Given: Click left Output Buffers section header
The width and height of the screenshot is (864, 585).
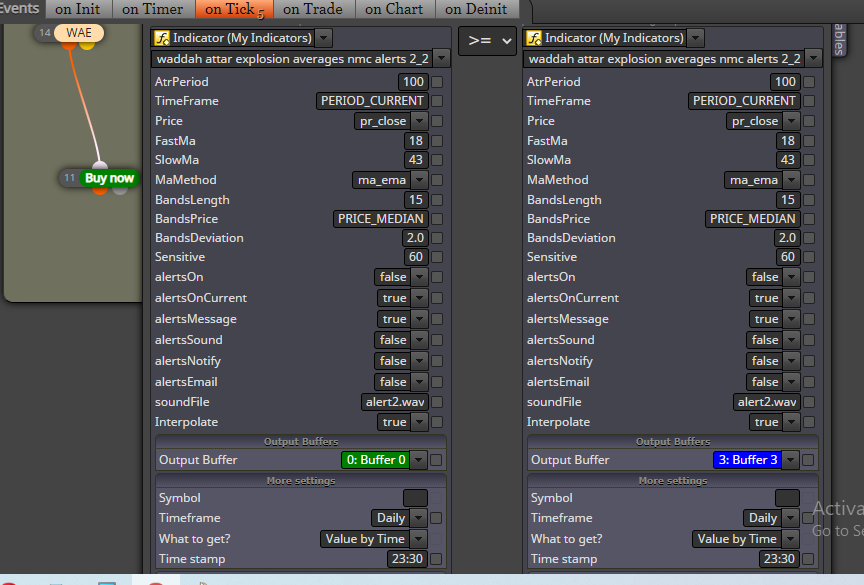Looking at the screenshot, I should 301,442.
